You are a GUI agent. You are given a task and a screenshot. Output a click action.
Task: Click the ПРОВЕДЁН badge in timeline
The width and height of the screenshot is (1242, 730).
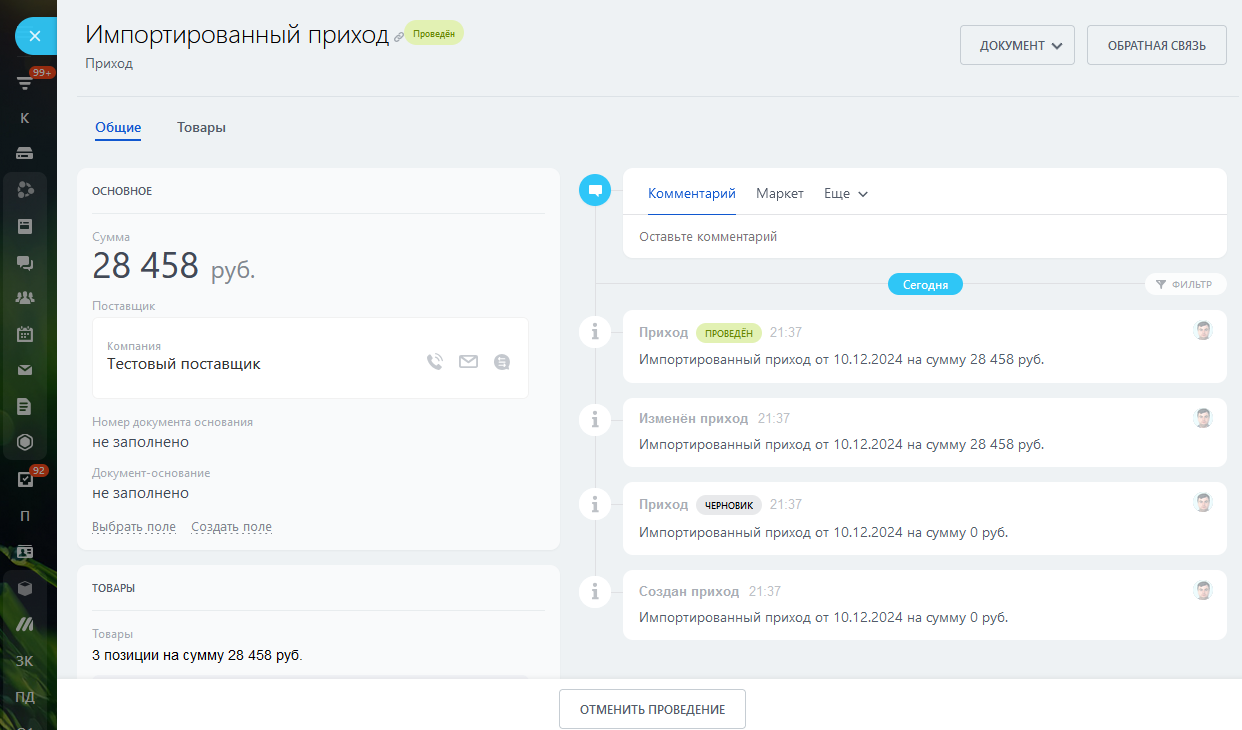click(729, 333)
